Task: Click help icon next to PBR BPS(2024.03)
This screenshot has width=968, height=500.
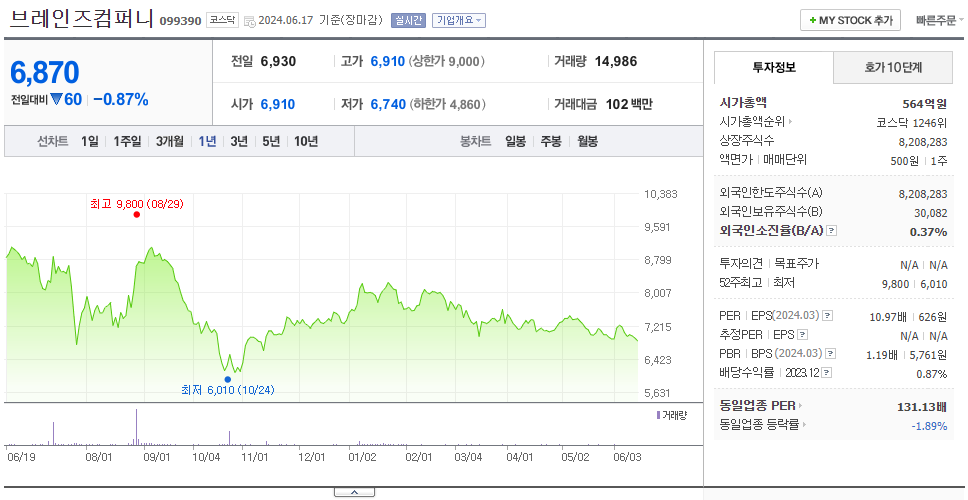Action: (832, 354)
